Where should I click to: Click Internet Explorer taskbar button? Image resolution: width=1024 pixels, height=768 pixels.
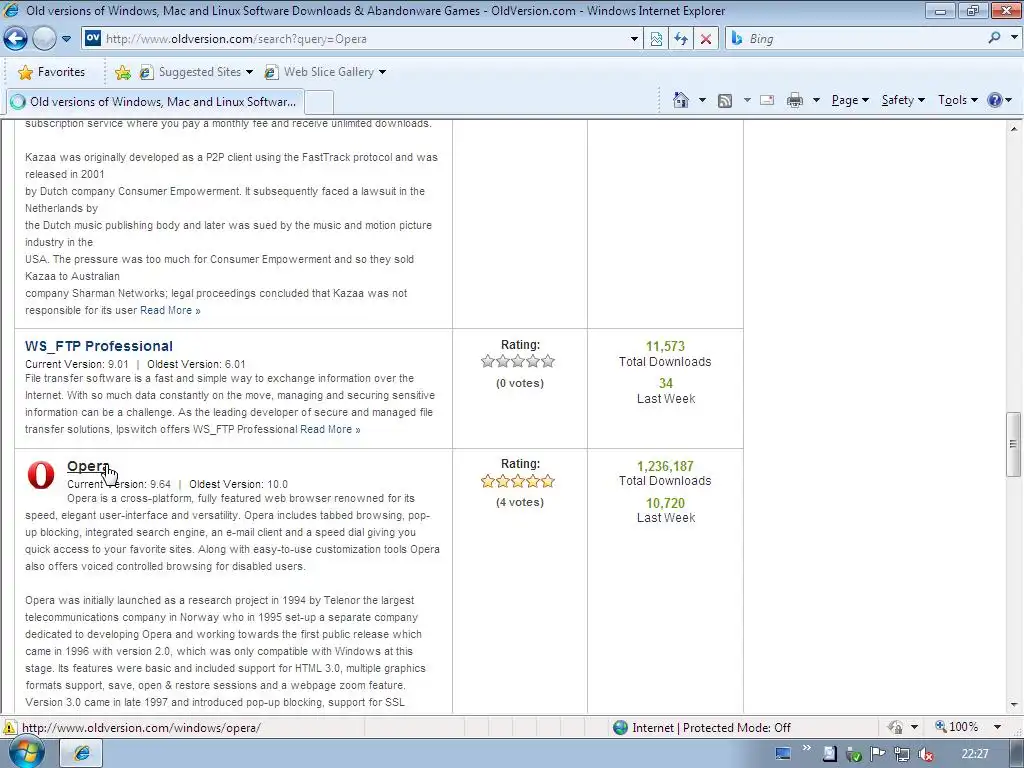(x=82, y=753)
